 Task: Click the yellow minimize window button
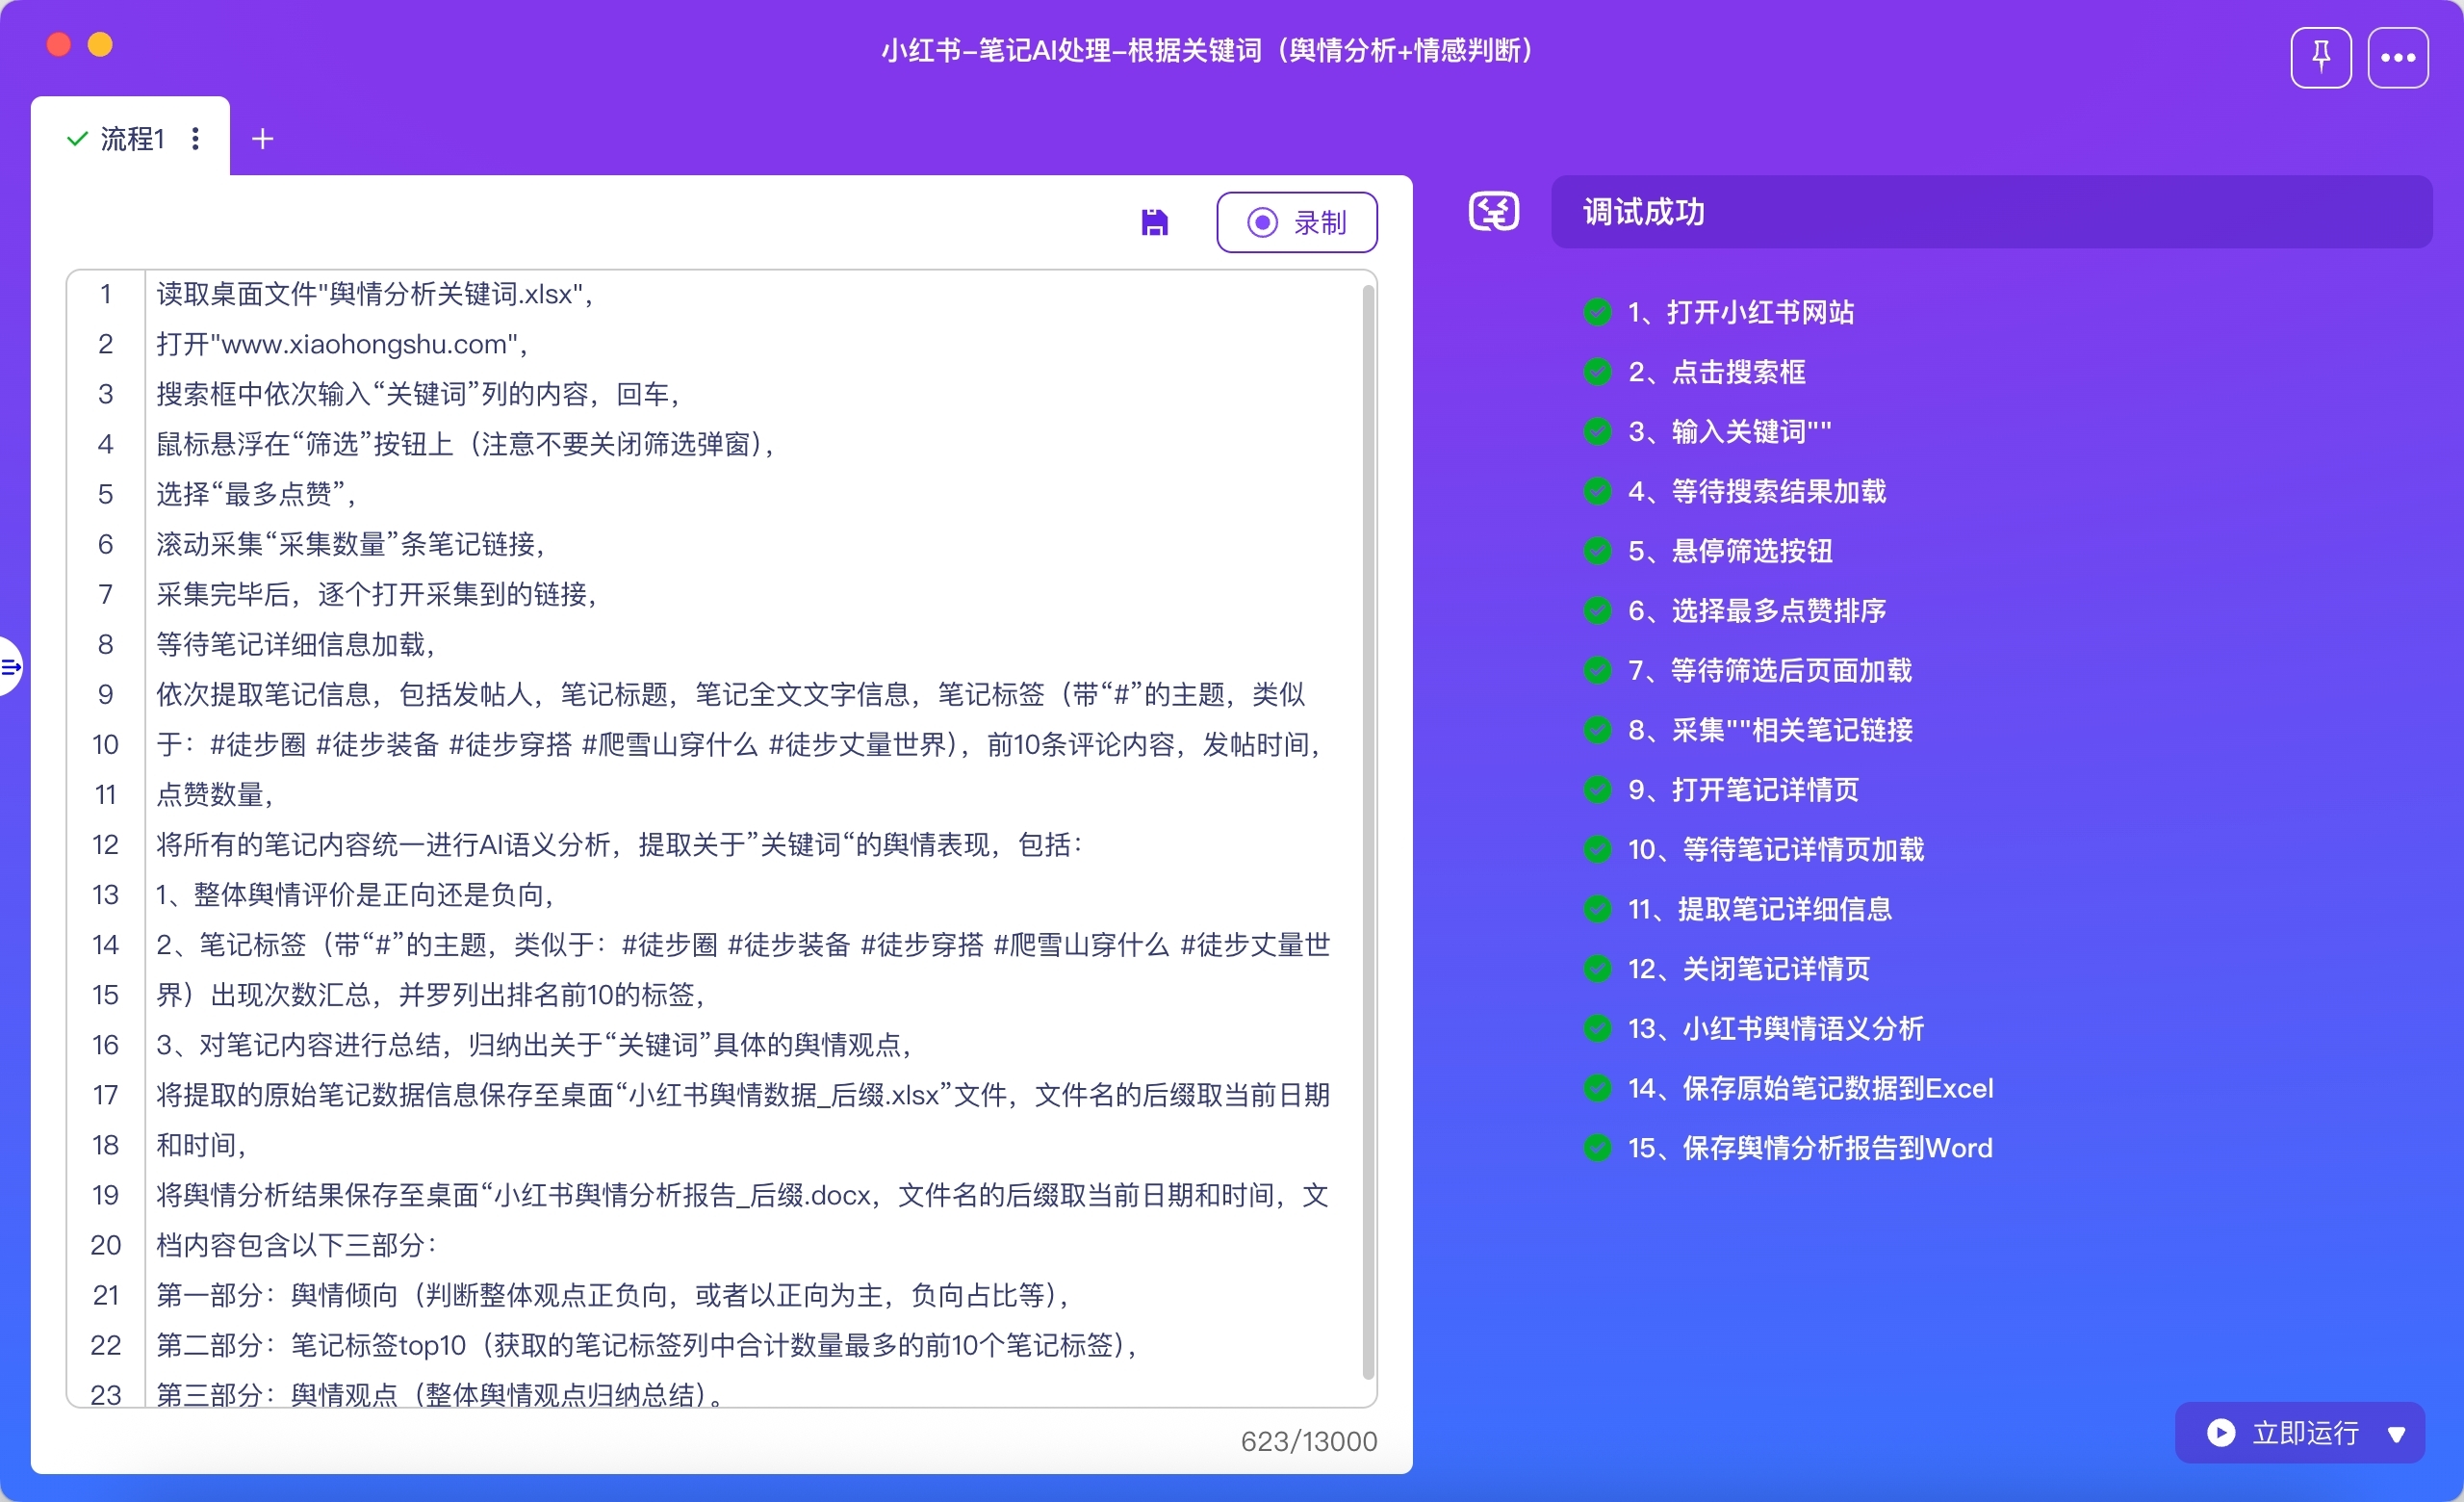click(100, 45)
